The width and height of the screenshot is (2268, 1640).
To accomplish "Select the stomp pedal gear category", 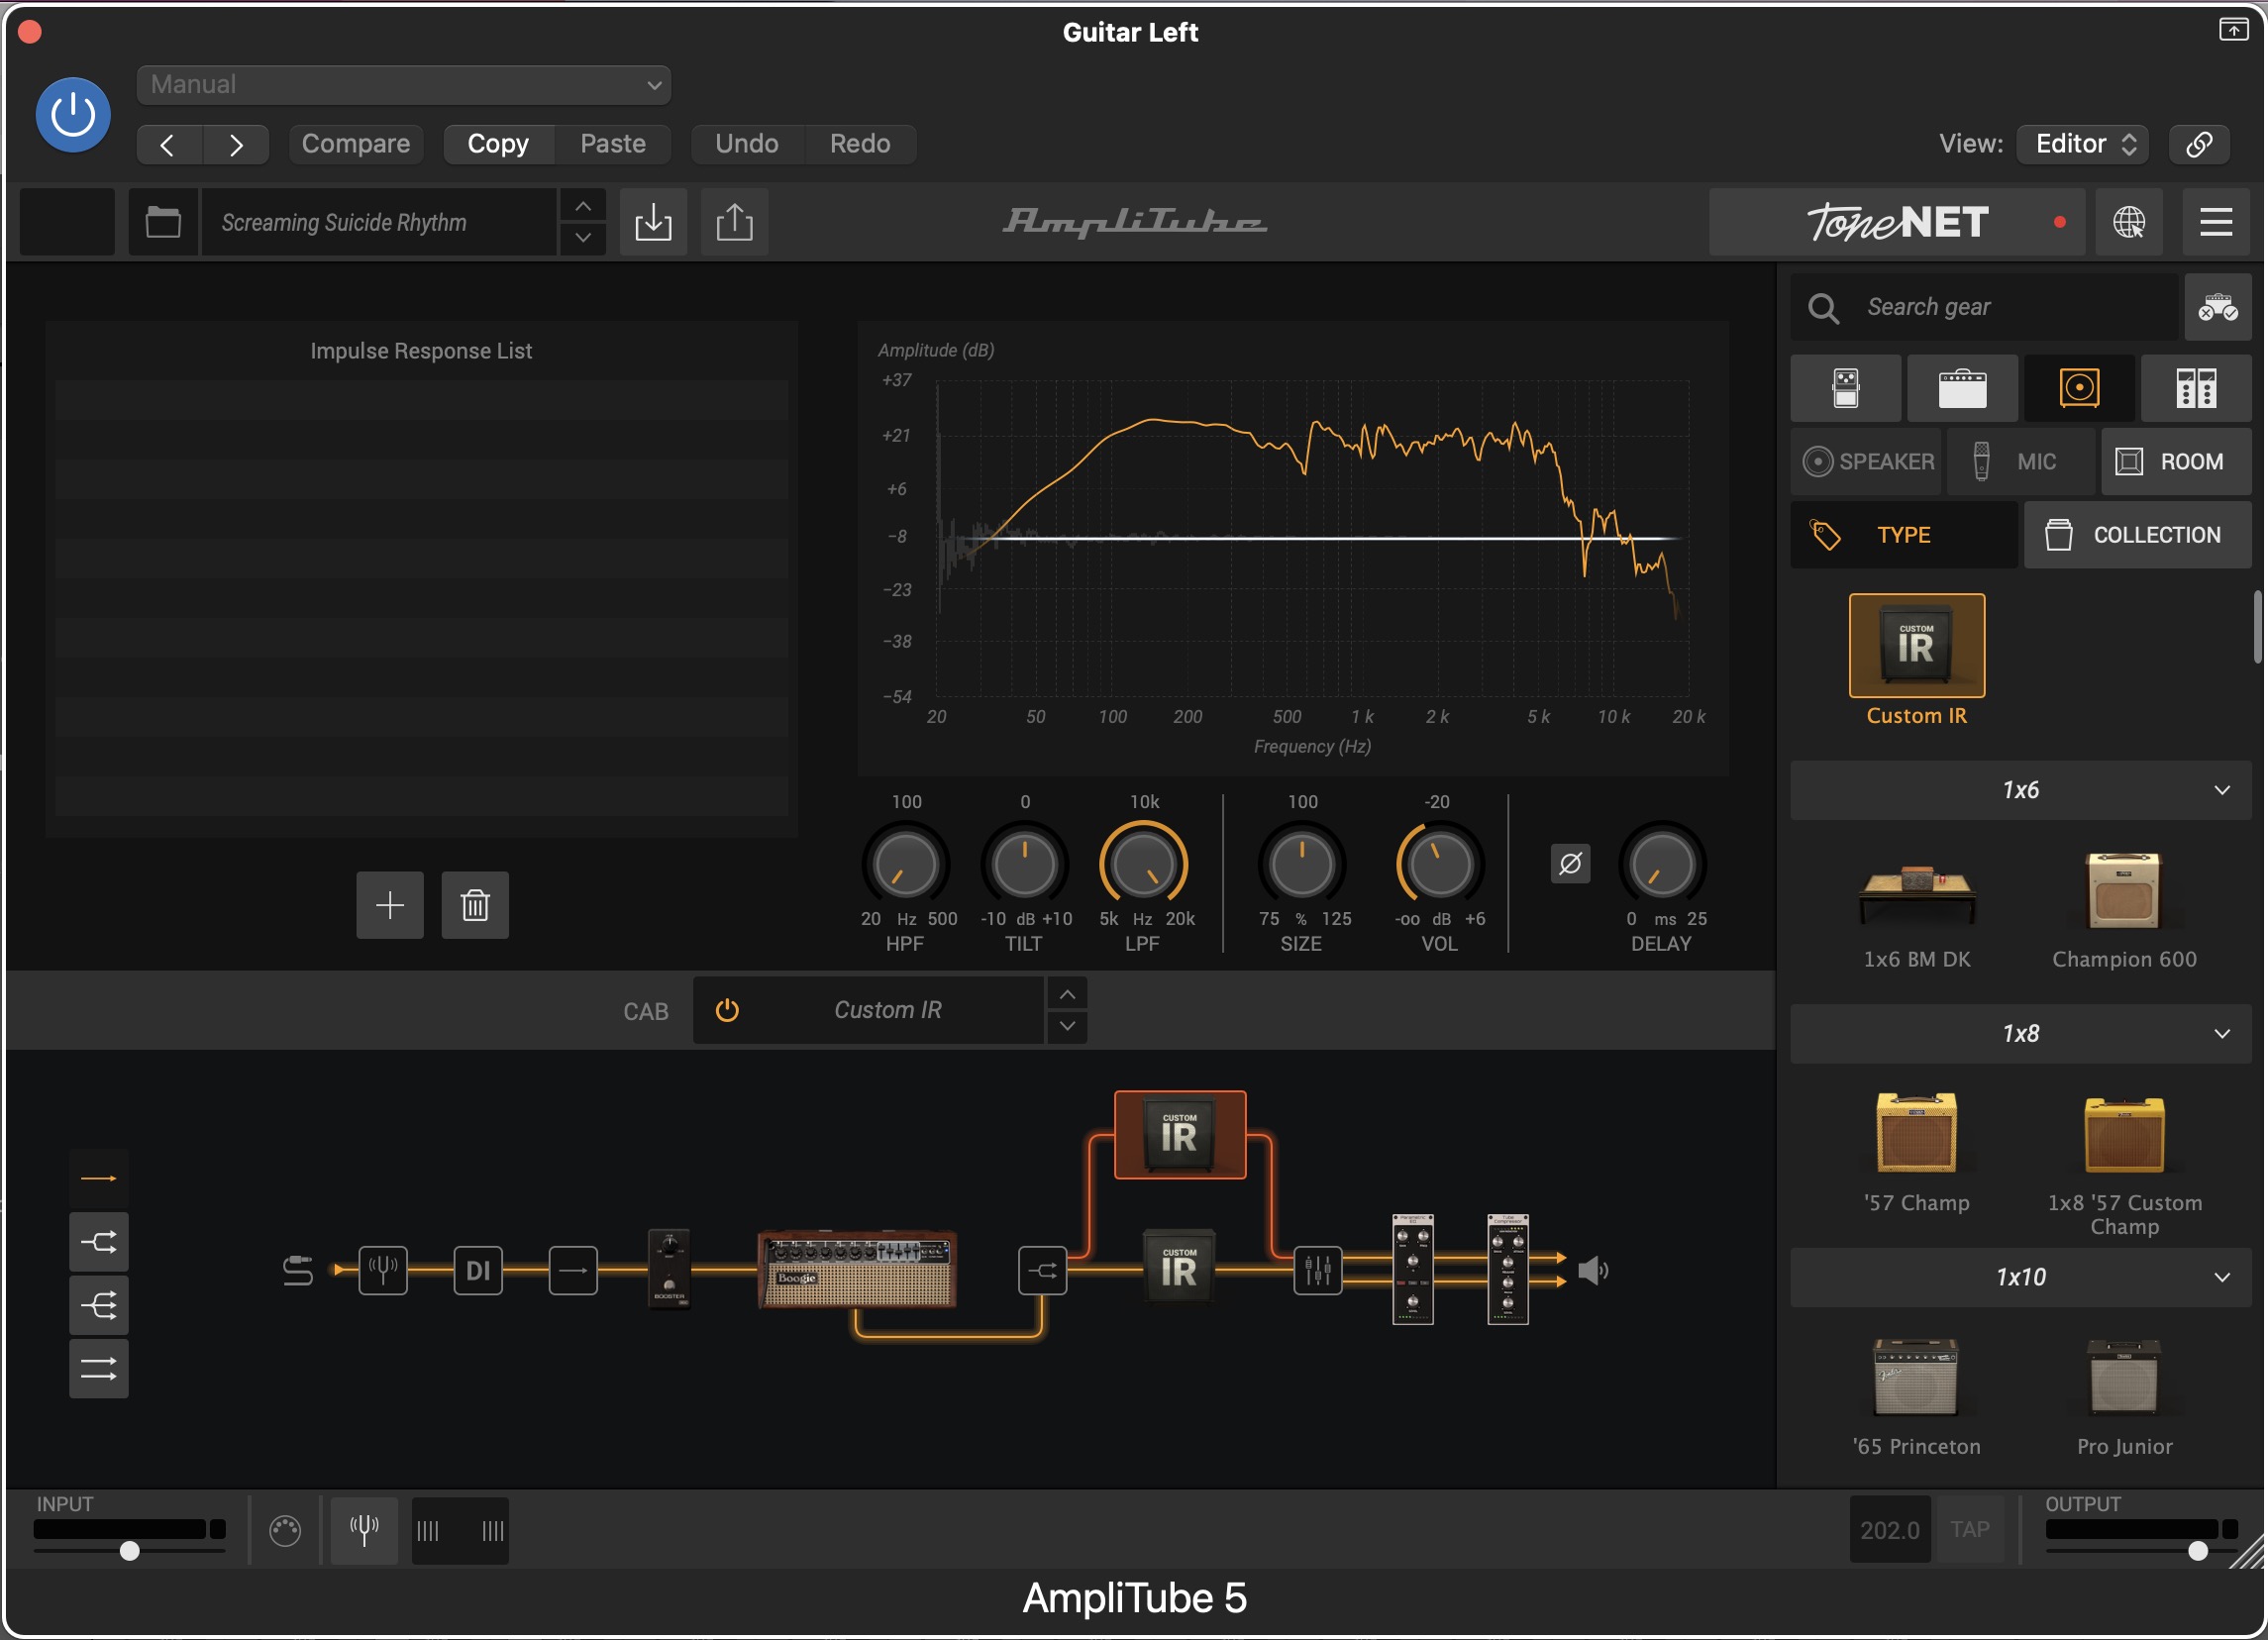I will tap(1846, 388).
